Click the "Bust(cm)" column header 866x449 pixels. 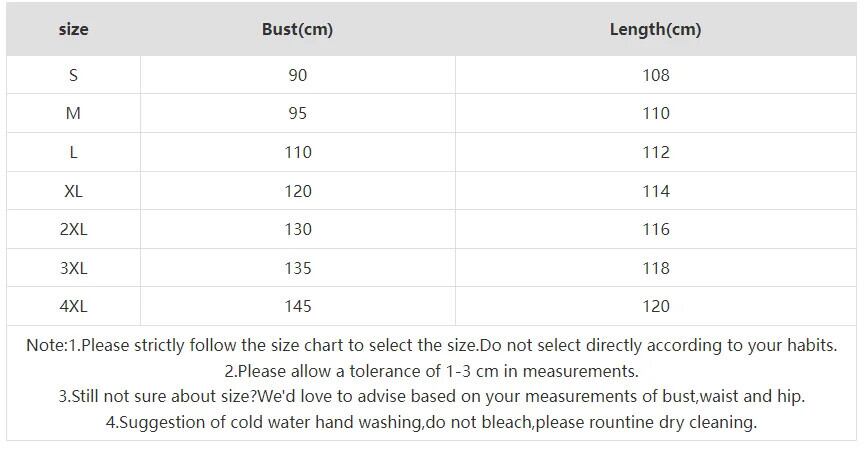(297, 29)
